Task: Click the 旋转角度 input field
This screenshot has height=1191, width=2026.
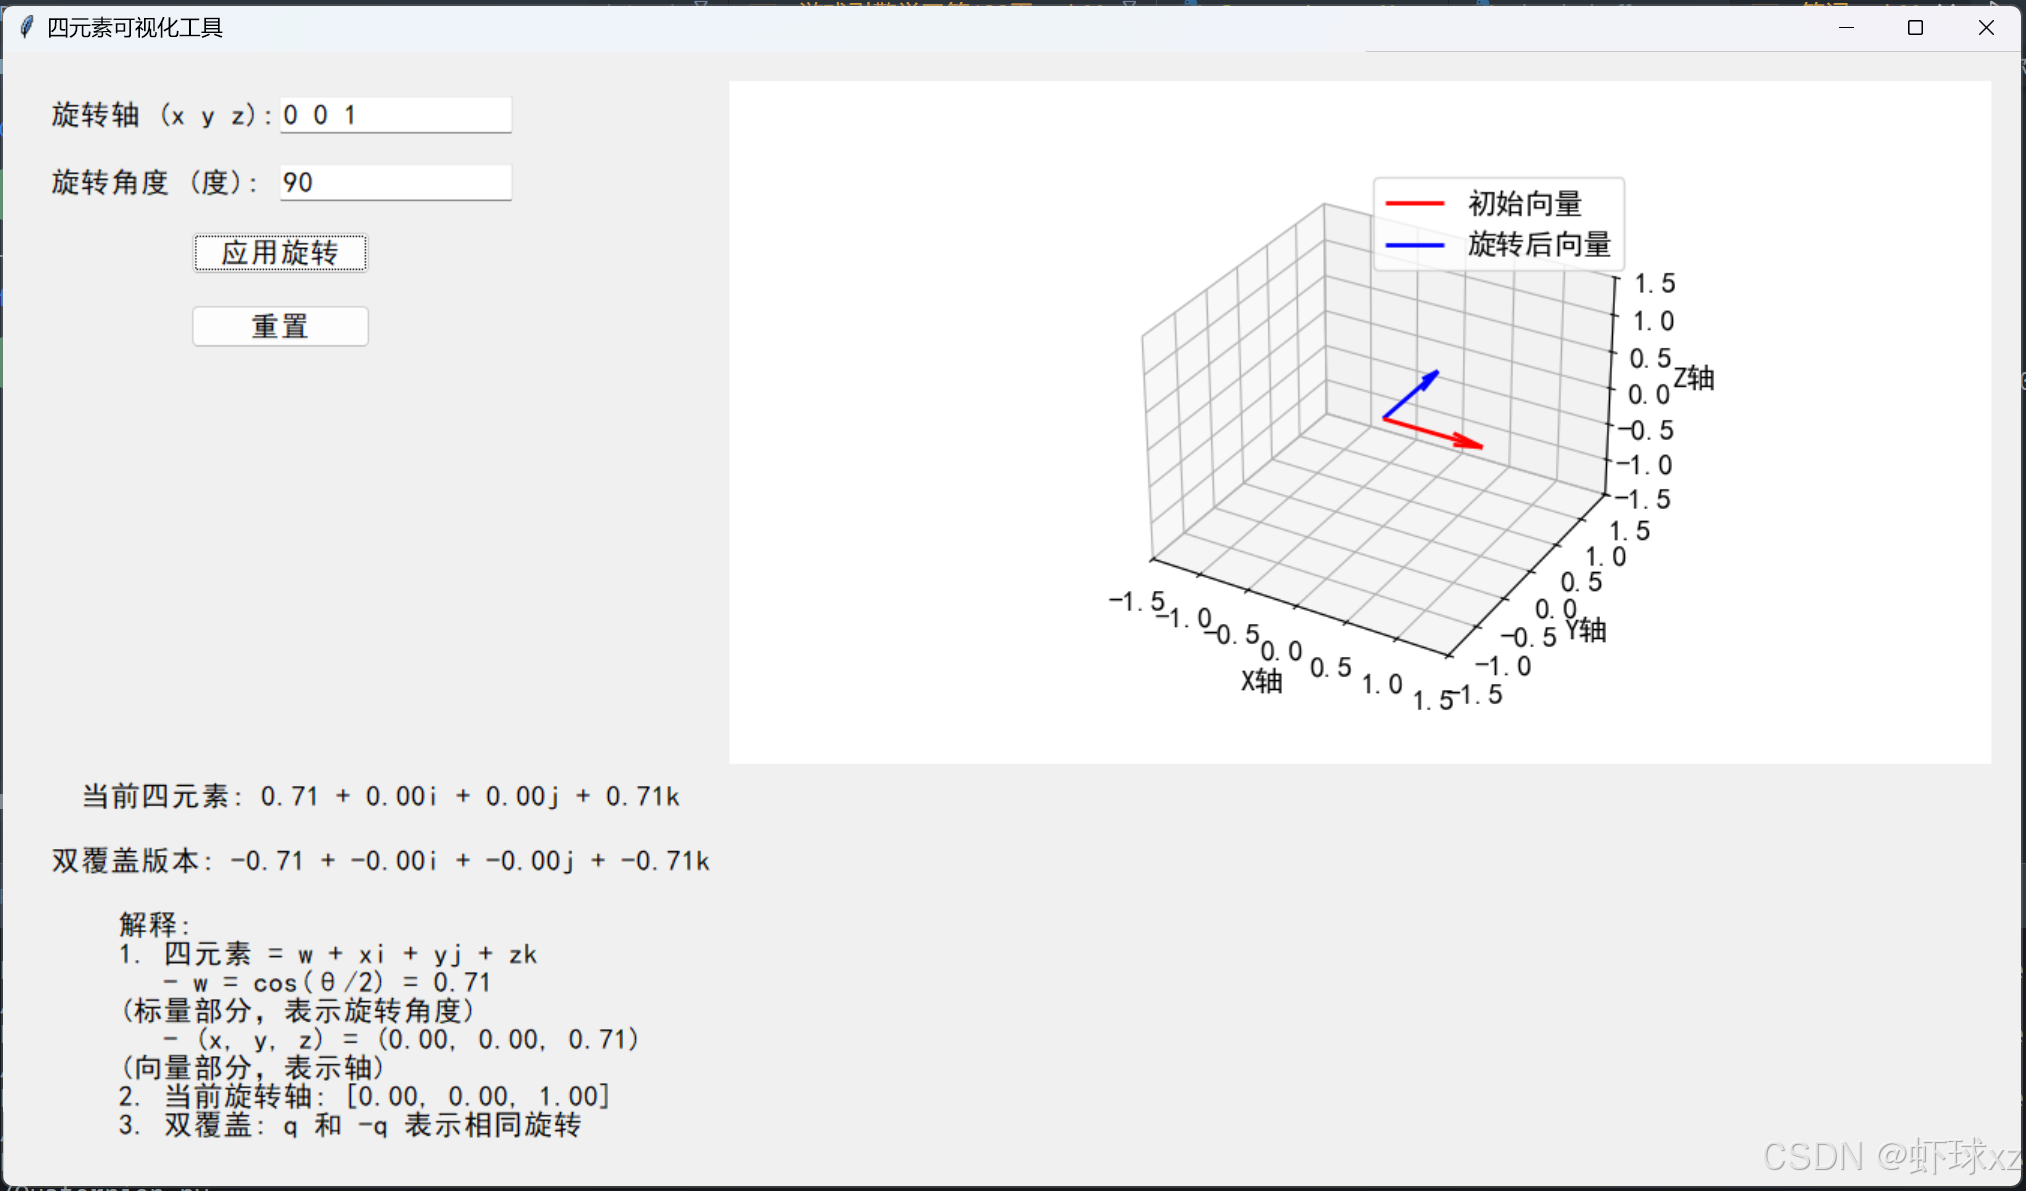Action: (395, 182)
